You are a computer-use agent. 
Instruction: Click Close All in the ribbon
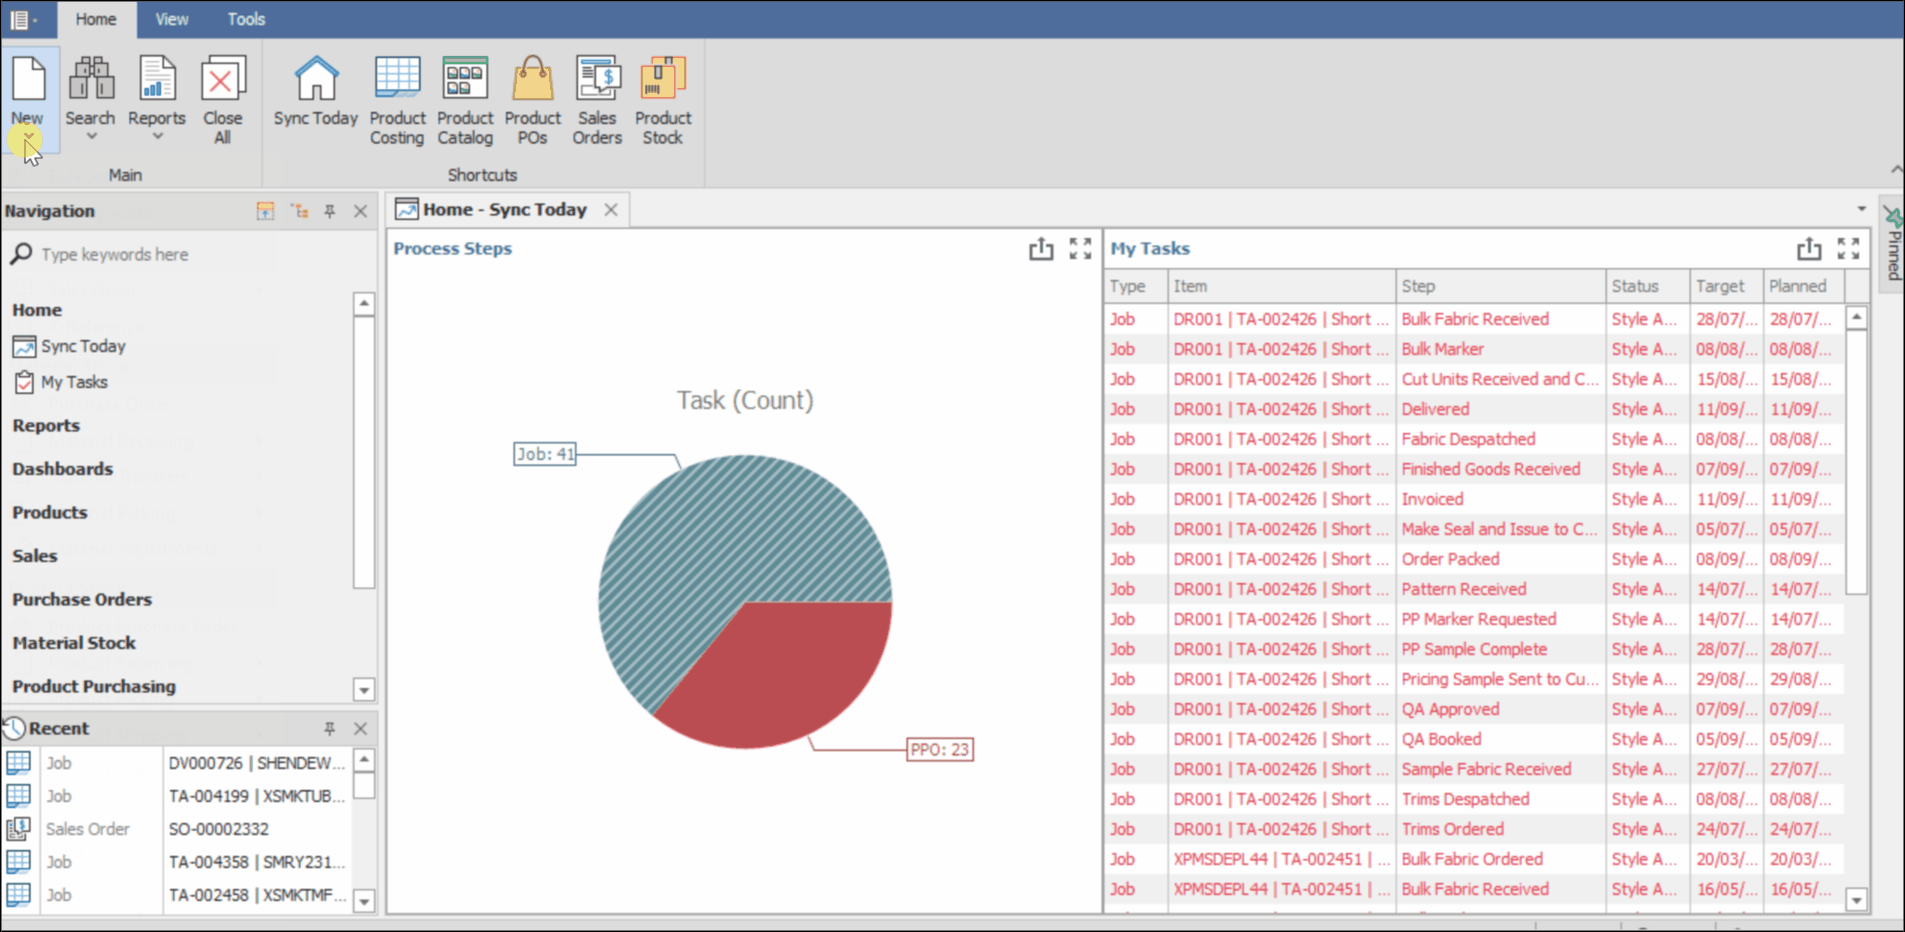tap(222, 100)
